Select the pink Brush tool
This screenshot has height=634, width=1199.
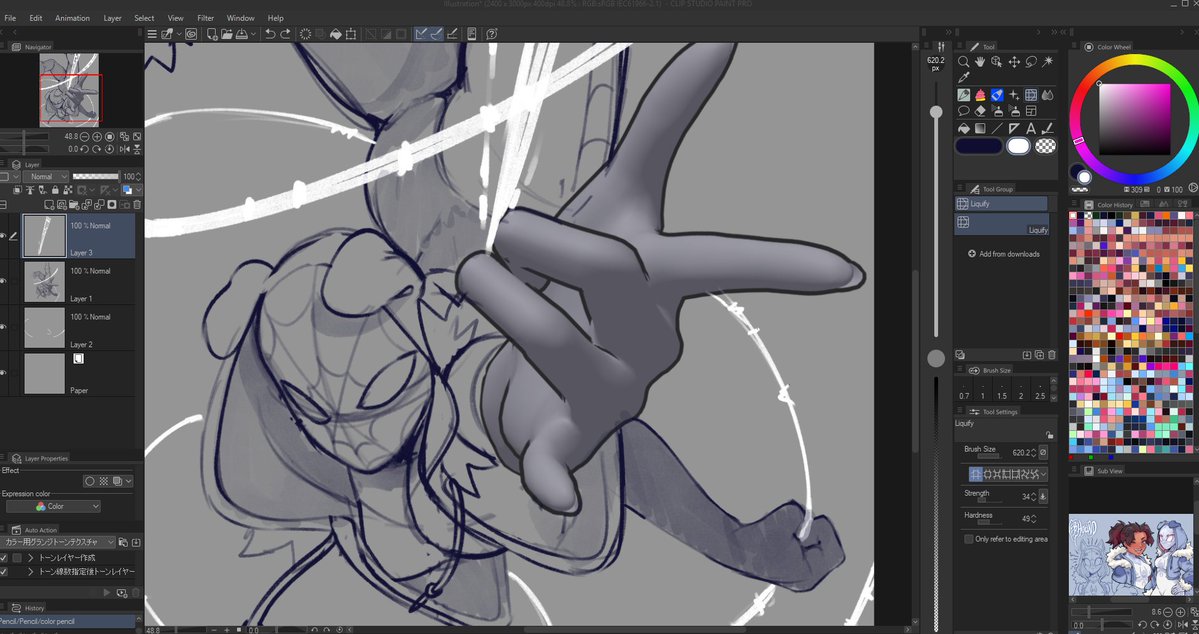pyautogui.click(x=980, y=96)
